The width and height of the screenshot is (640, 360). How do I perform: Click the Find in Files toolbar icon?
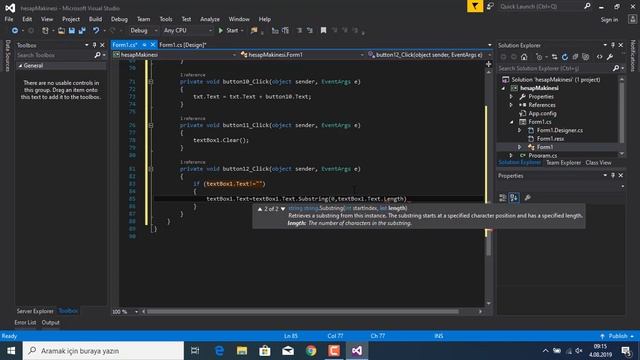pos(254,31)
